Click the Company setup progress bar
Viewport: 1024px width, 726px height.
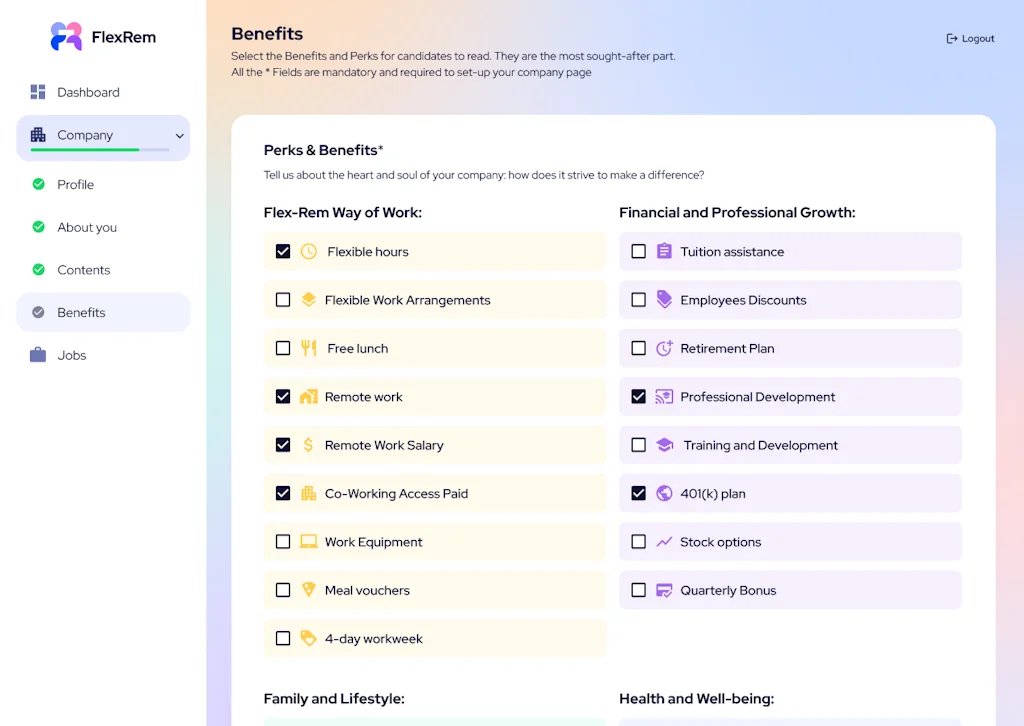click(x=100, y=150)
